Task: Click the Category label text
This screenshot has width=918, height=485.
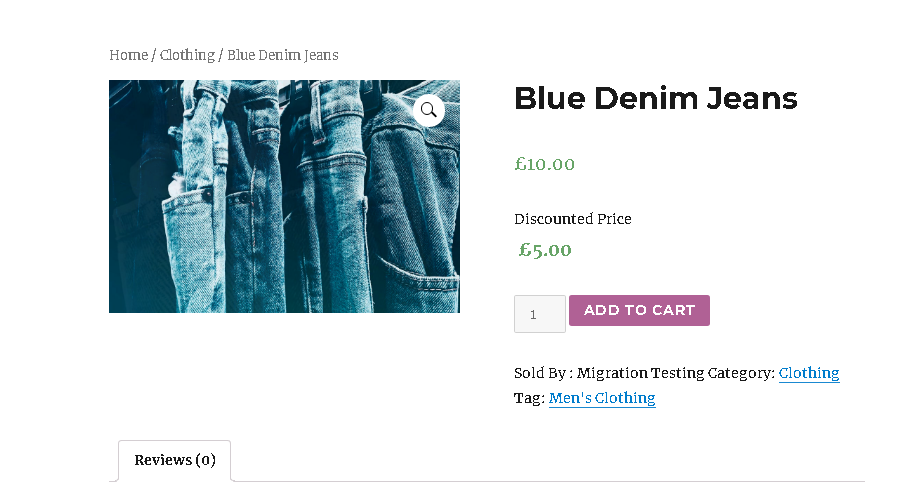Action: (x=741, y=373)
